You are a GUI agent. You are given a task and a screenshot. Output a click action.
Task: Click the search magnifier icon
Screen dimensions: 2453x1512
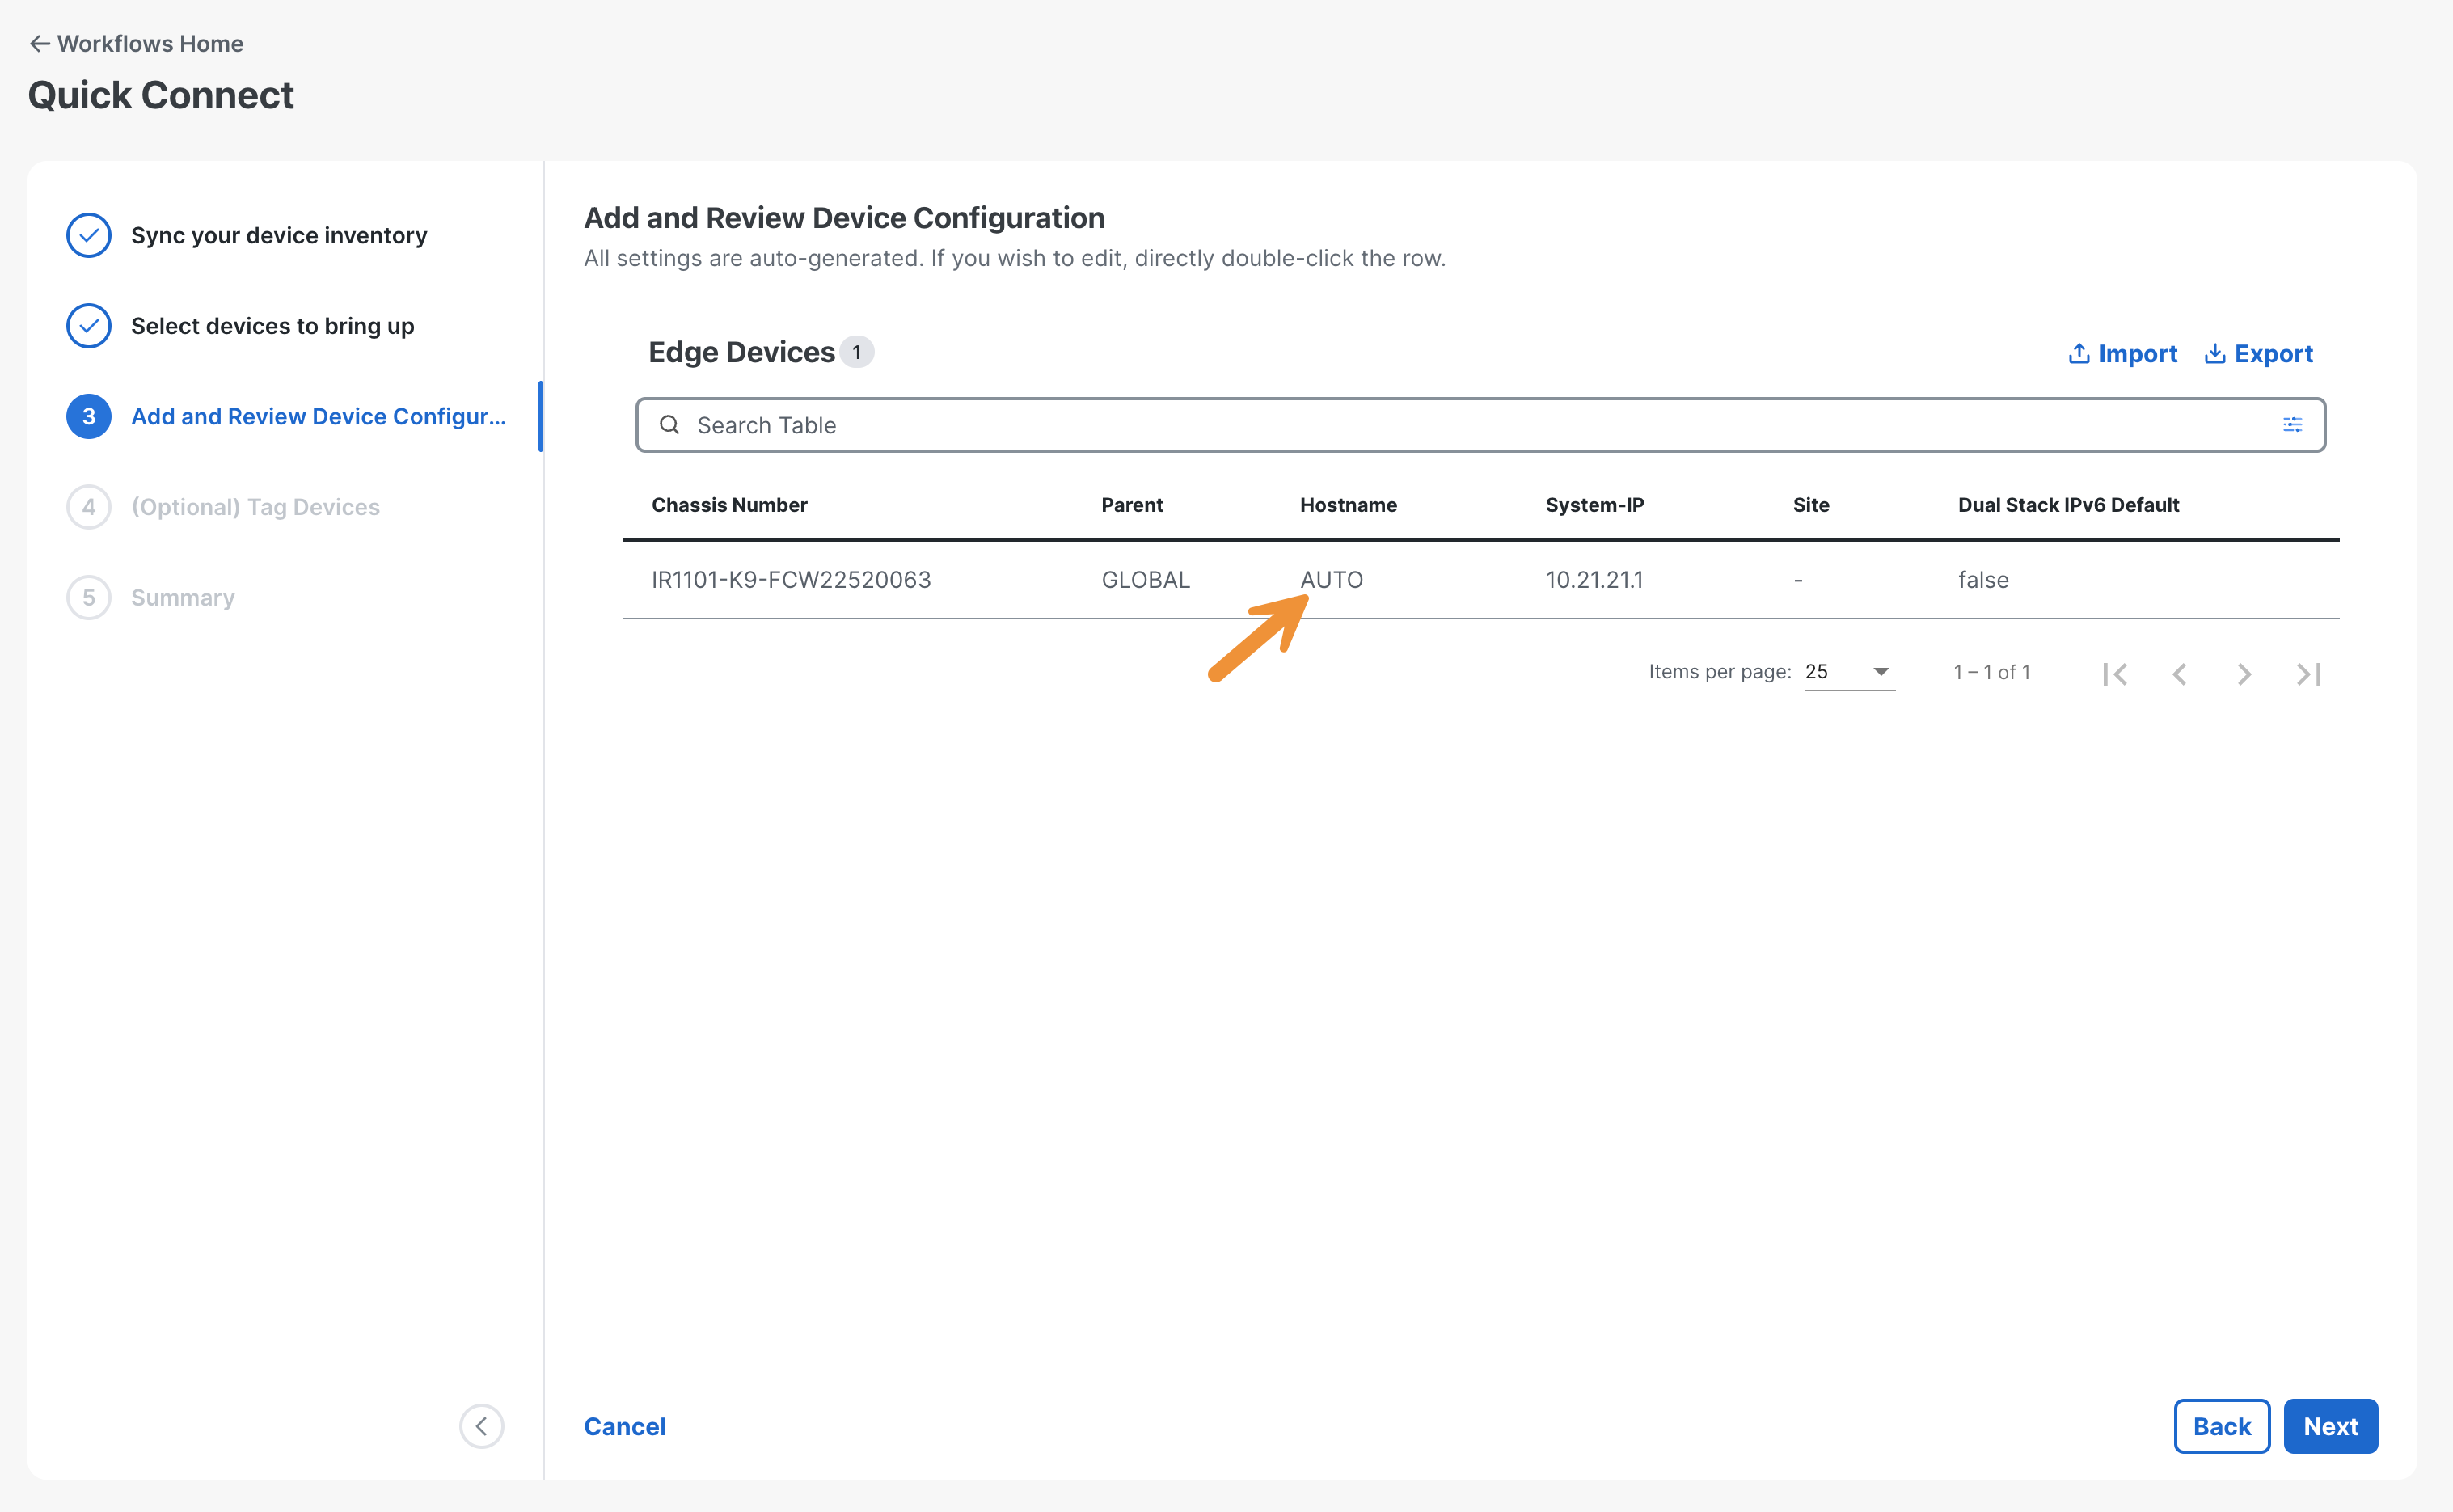coord(670,425)
